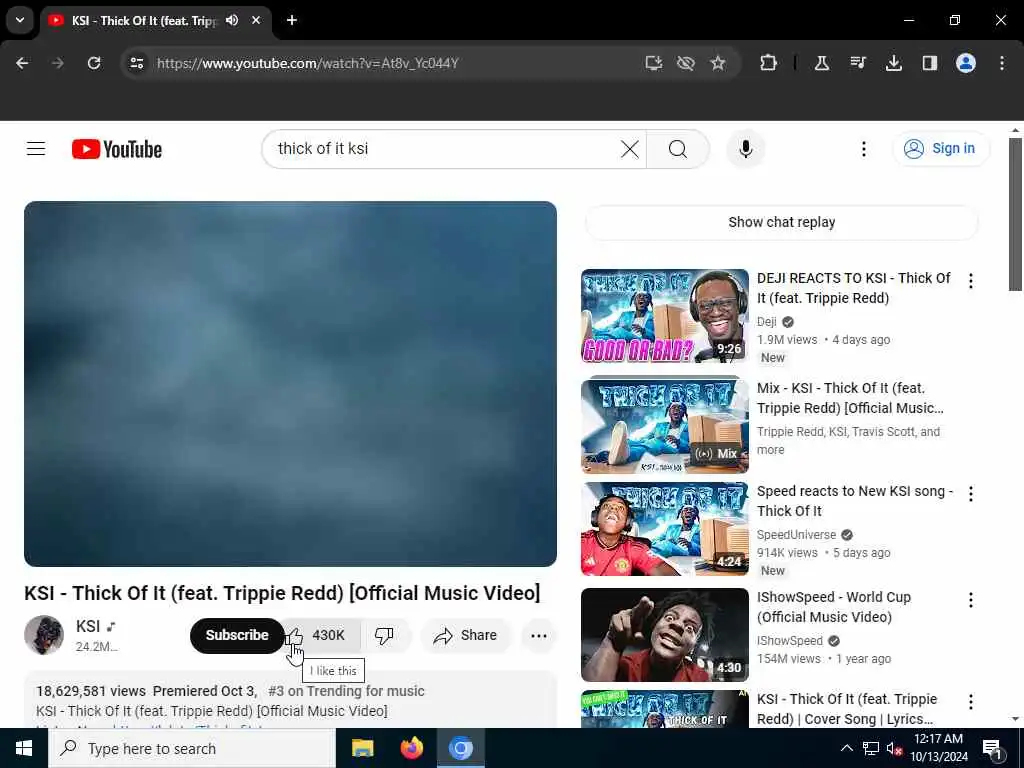Open options menu for Deji reacts video
The width and height of the screenshot is (1024, 768).
tap(970, 281)
